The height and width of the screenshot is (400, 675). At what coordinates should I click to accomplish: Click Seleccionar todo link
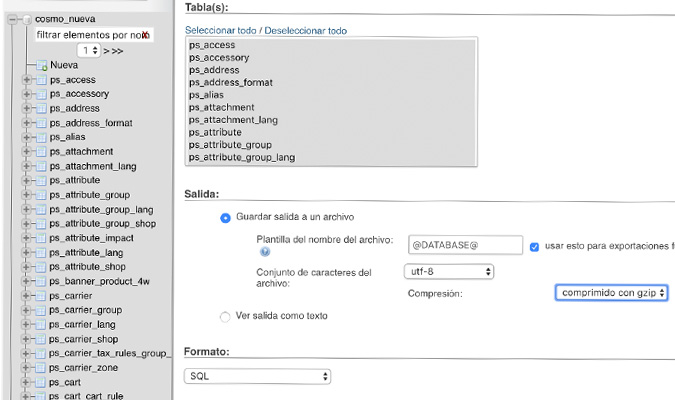(x=220, y=31)
